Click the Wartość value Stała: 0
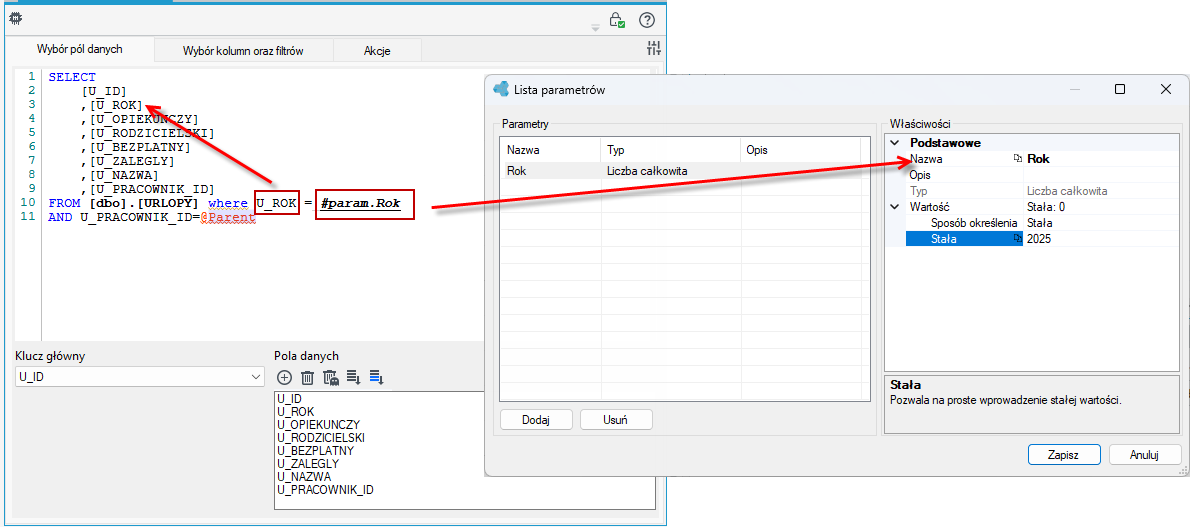 click(1102, 207)
